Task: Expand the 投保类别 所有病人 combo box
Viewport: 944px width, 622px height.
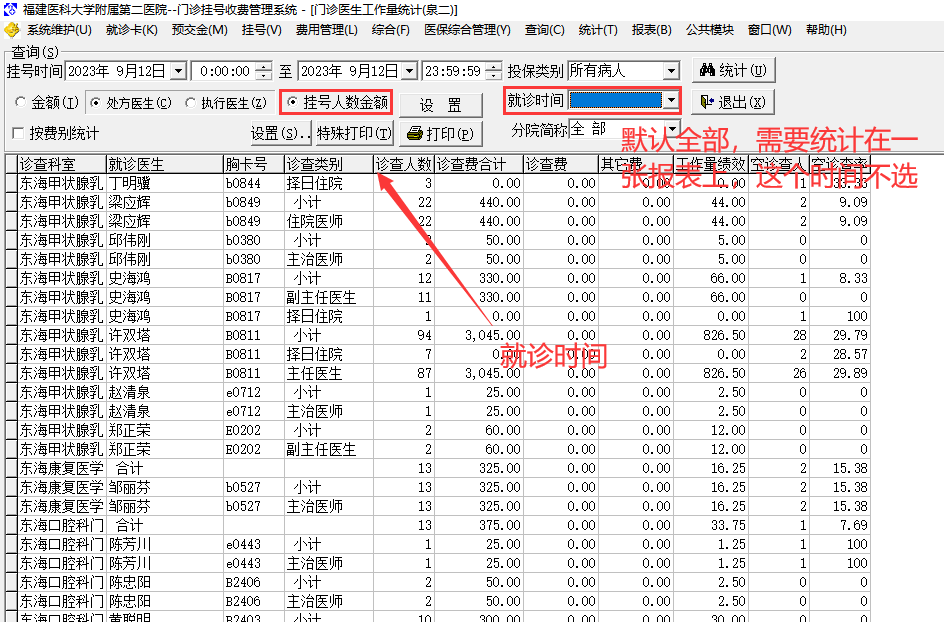Action: [671, 71]
